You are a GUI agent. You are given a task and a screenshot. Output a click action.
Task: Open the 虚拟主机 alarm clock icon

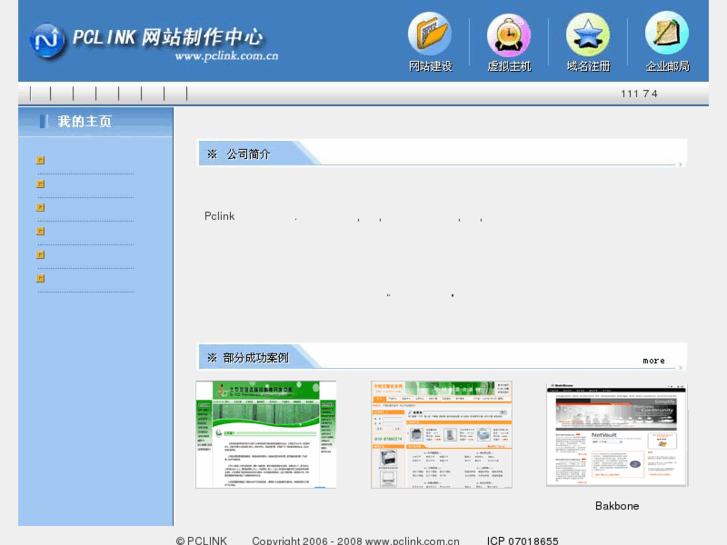(x=509, y=35)
